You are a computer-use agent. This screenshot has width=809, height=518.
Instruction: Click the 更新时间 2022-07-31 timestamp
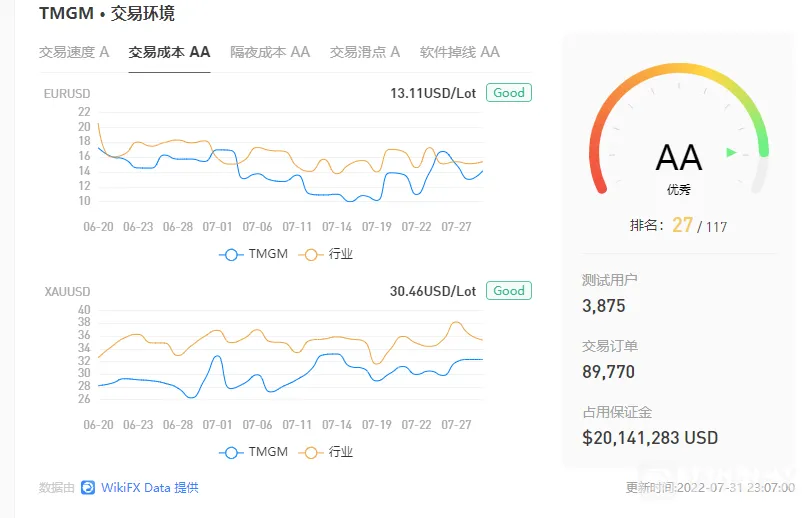[710, 488]
